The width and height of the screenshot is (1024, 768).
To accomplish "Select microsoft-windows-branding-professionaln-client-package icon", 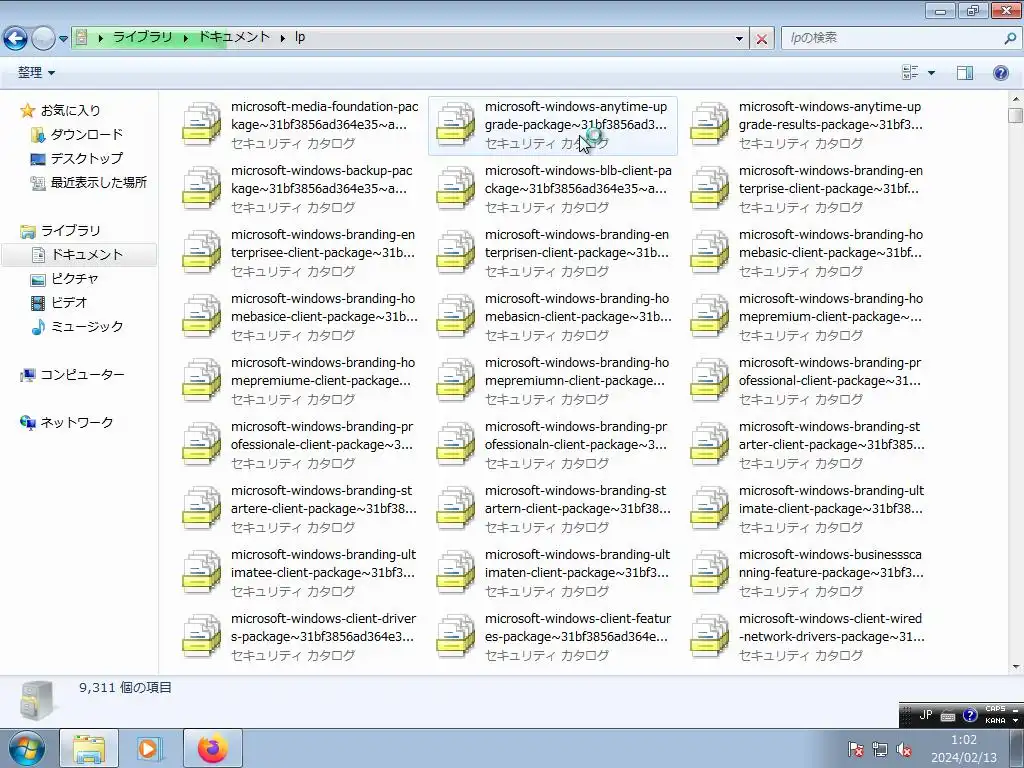I will click(x=455, y=443).
